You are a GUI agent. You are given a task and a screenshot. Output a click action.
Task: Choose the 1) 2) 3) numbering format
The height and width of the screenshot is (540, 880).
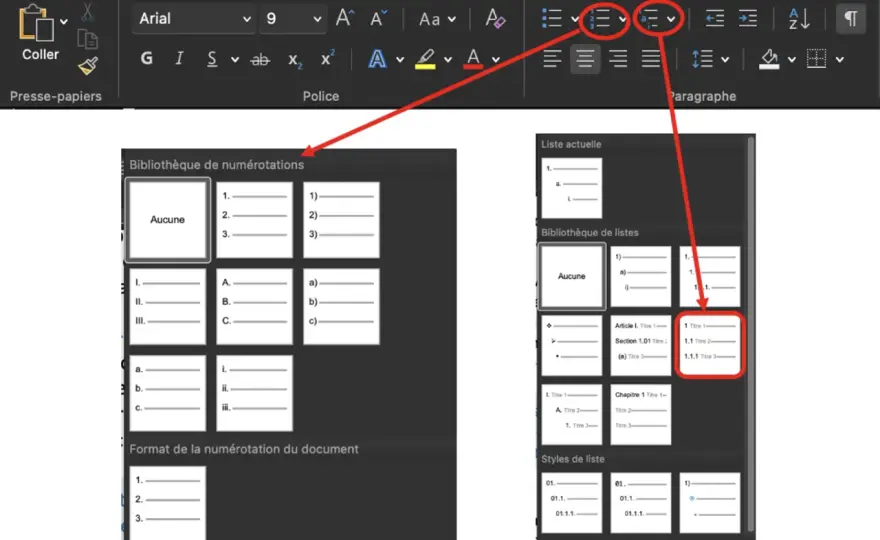pos(341,220)
